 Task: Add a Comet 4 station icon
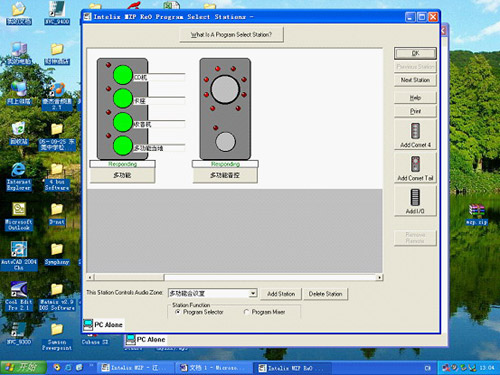(x=415, y=135)
